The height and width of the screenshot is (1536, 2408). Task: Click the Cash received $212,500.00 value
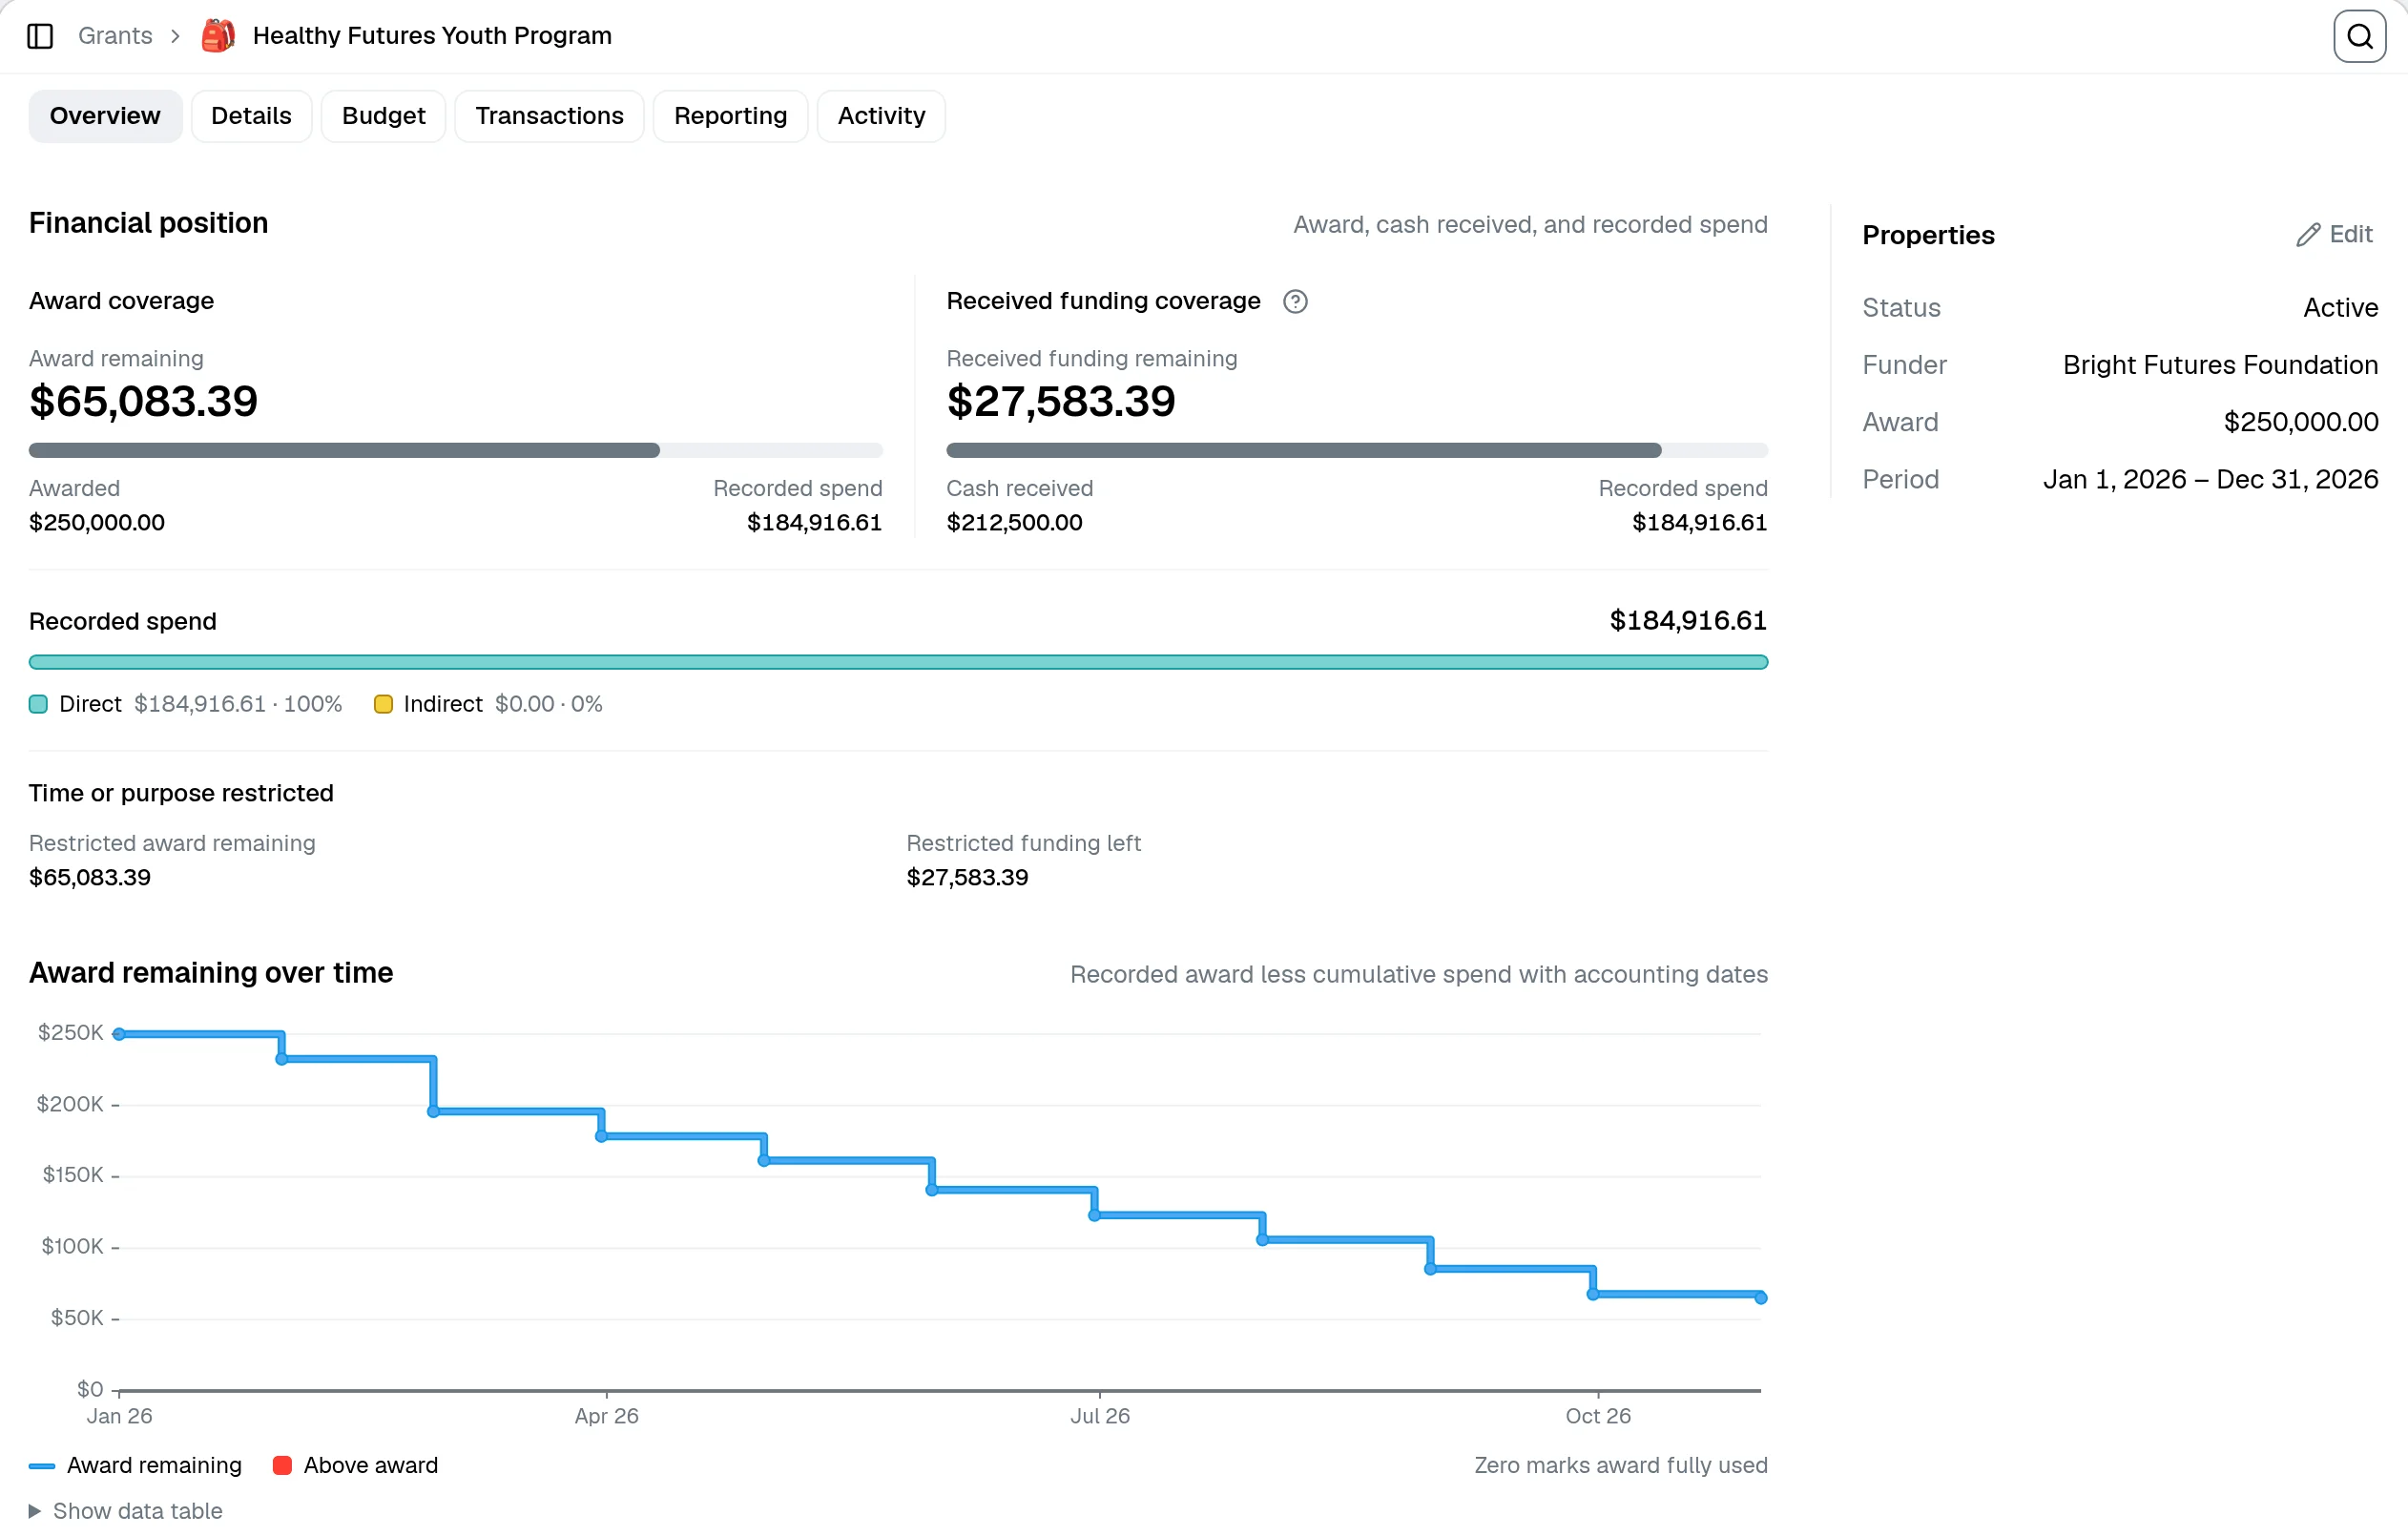pos(1014,522)
